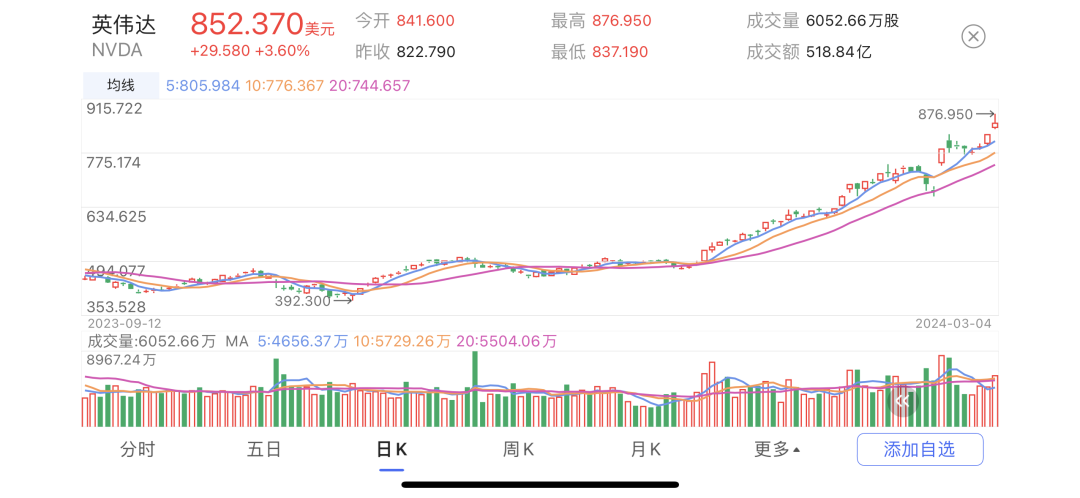1080x498 pixels.
Task: Expand the 更多 dropdown menu
Action: [777, 450]
